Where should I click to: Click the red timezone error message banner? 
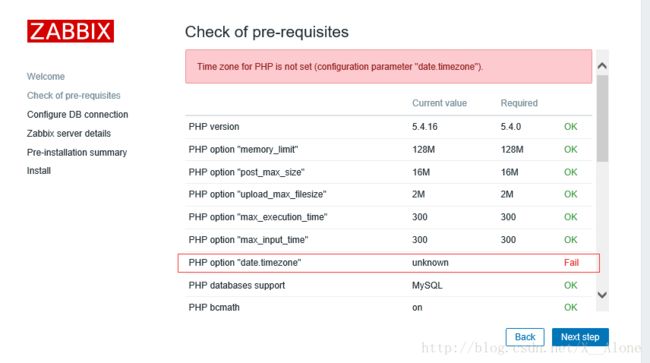pos(388,67)
